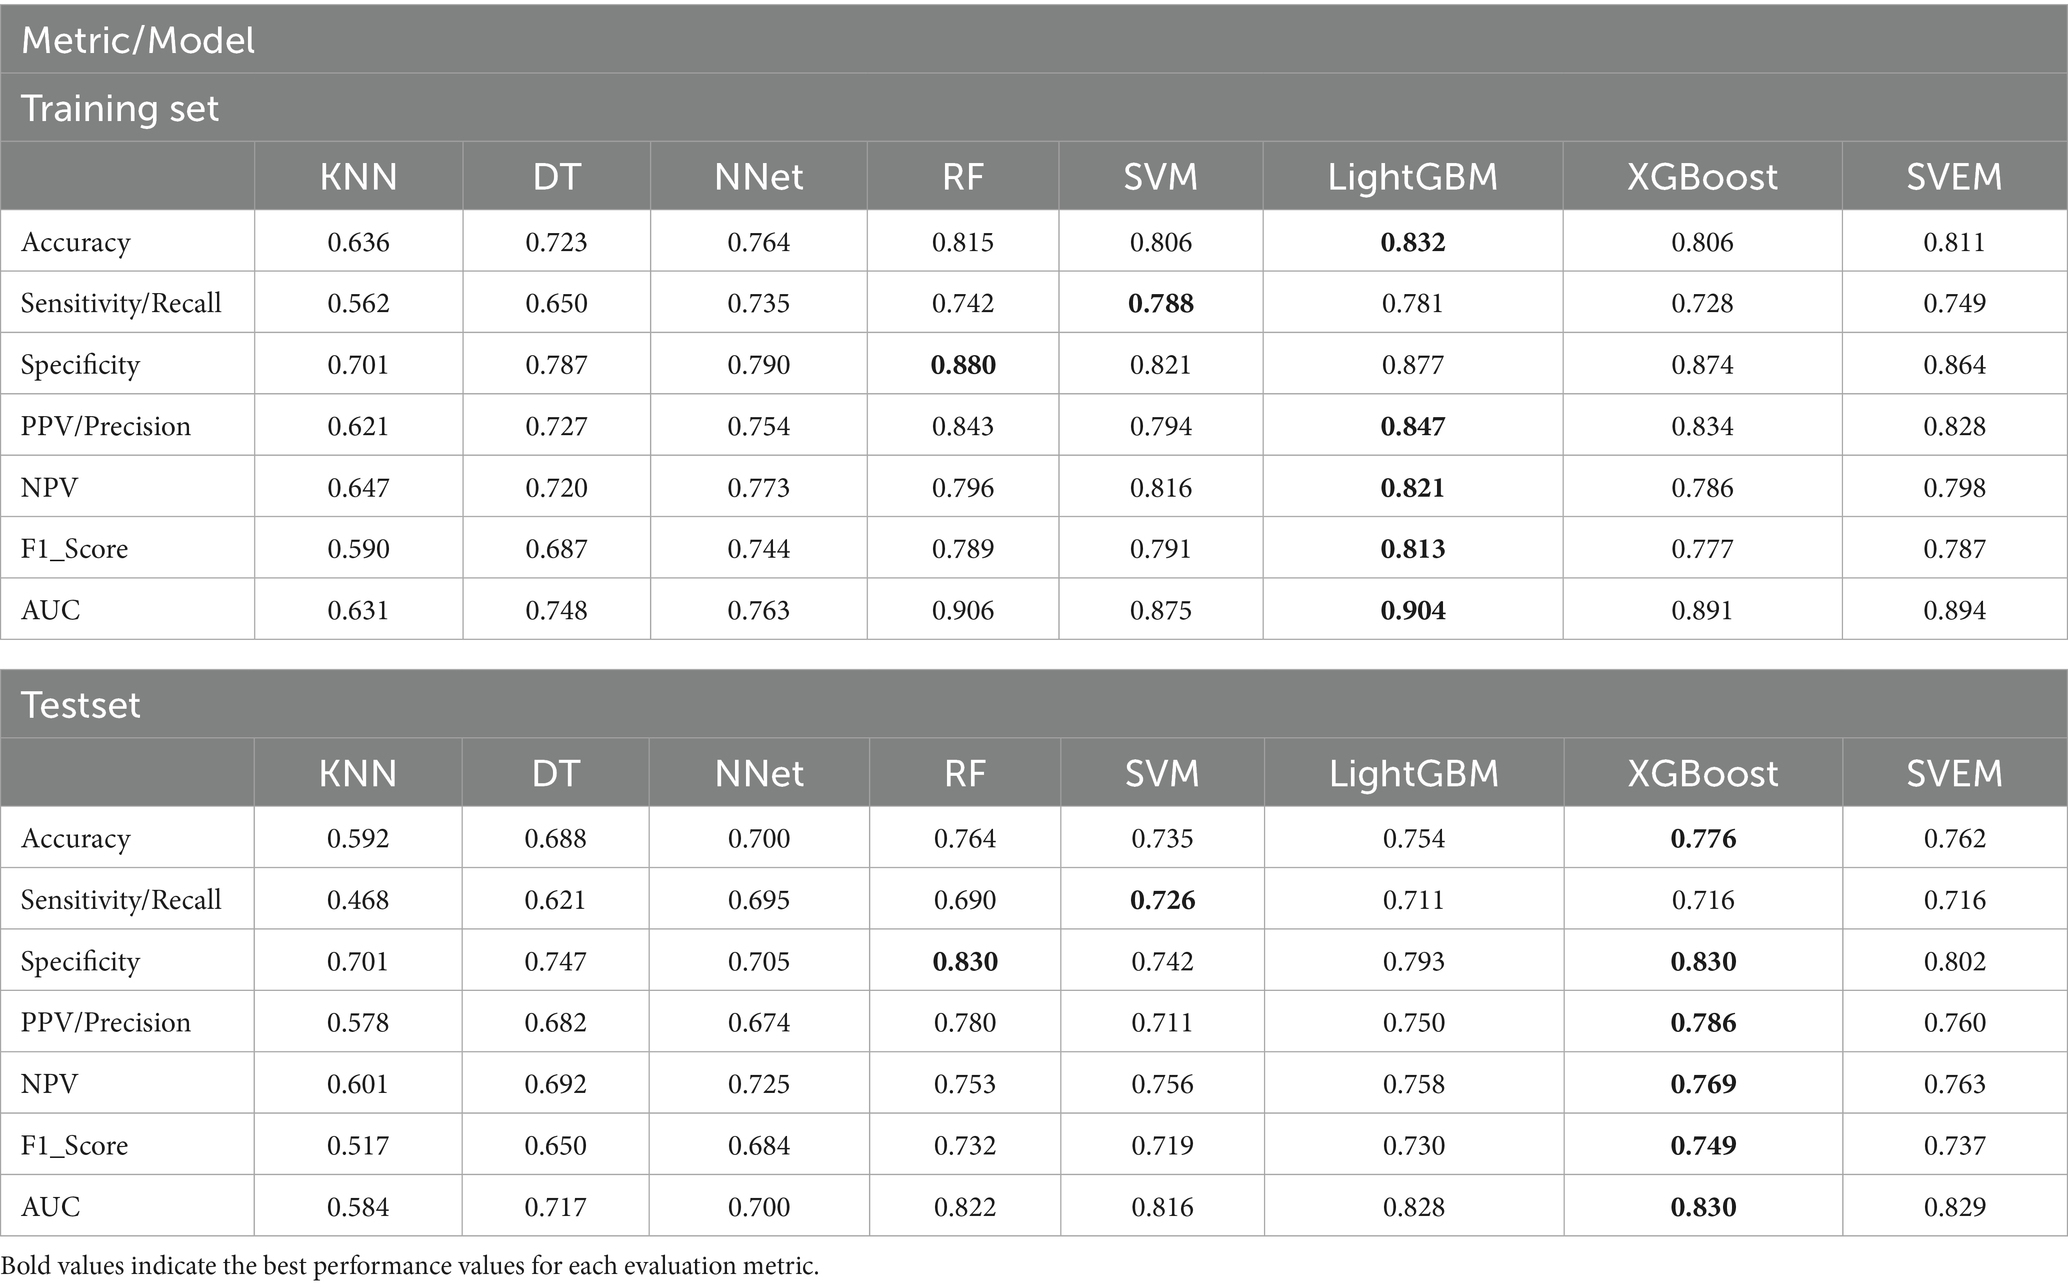
Task: Click the Training set section header
Action: [x=1034, y=108]
